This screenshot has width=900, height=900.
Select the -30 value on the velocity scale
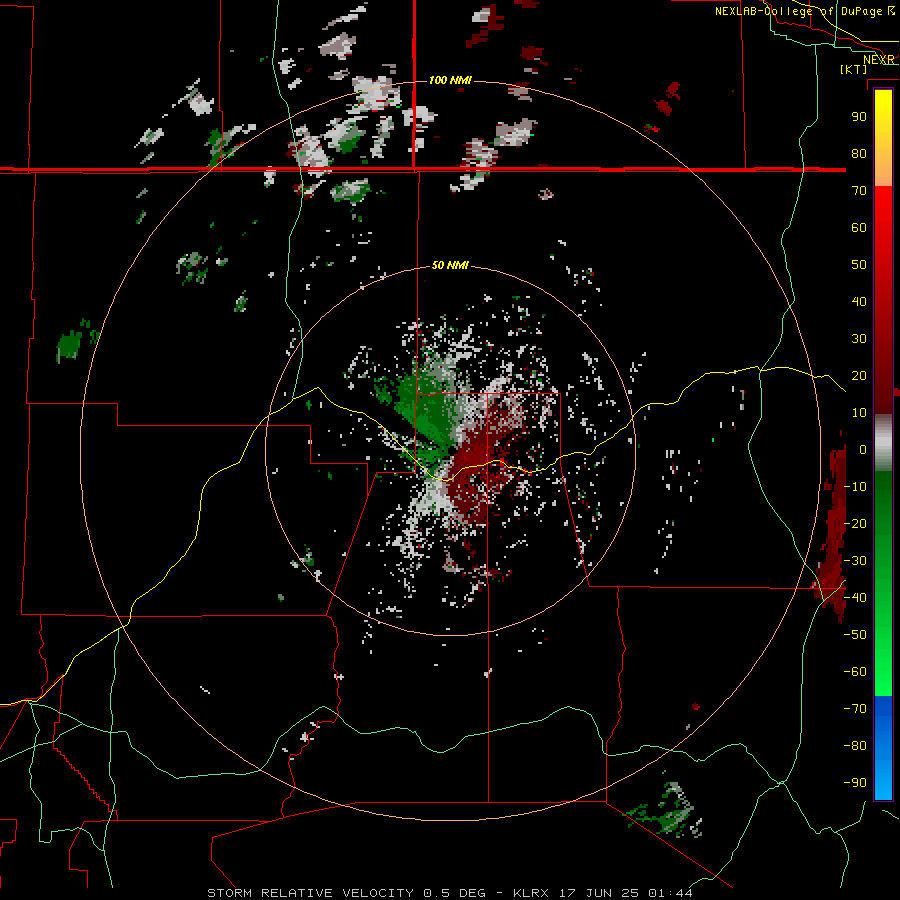855,561
